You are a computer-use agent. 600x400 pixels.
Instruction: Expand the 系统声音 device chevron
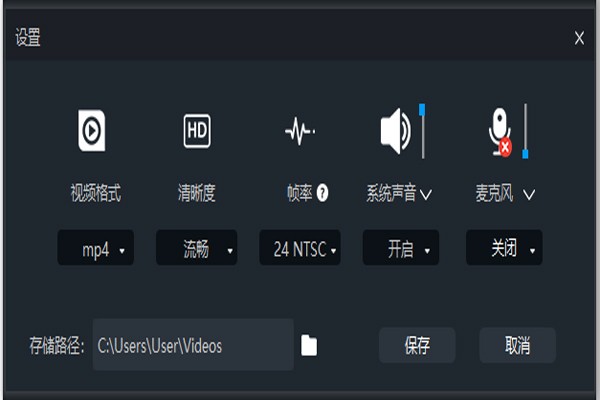[426, 195]
